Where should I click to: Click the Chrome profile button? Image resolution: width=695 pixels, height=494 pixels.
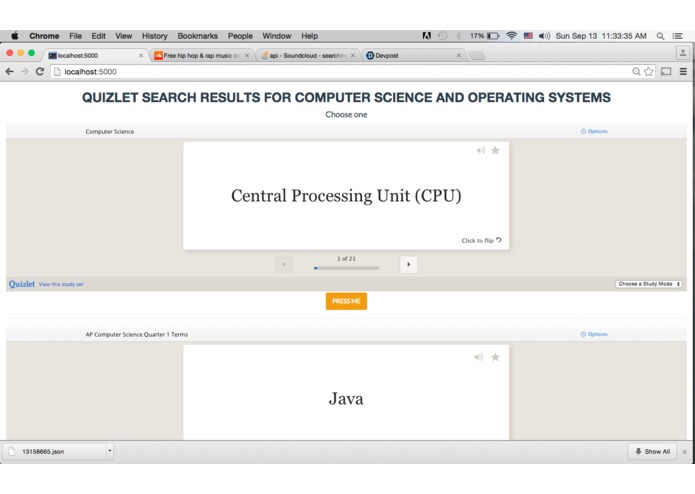683,53
